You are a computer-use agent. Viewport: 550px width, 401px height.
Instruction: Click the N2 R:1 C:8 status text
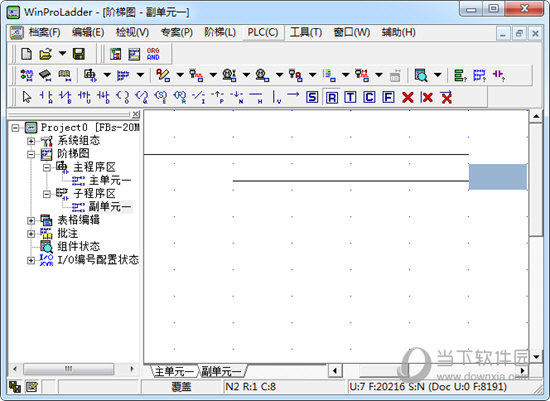(250, 387)
